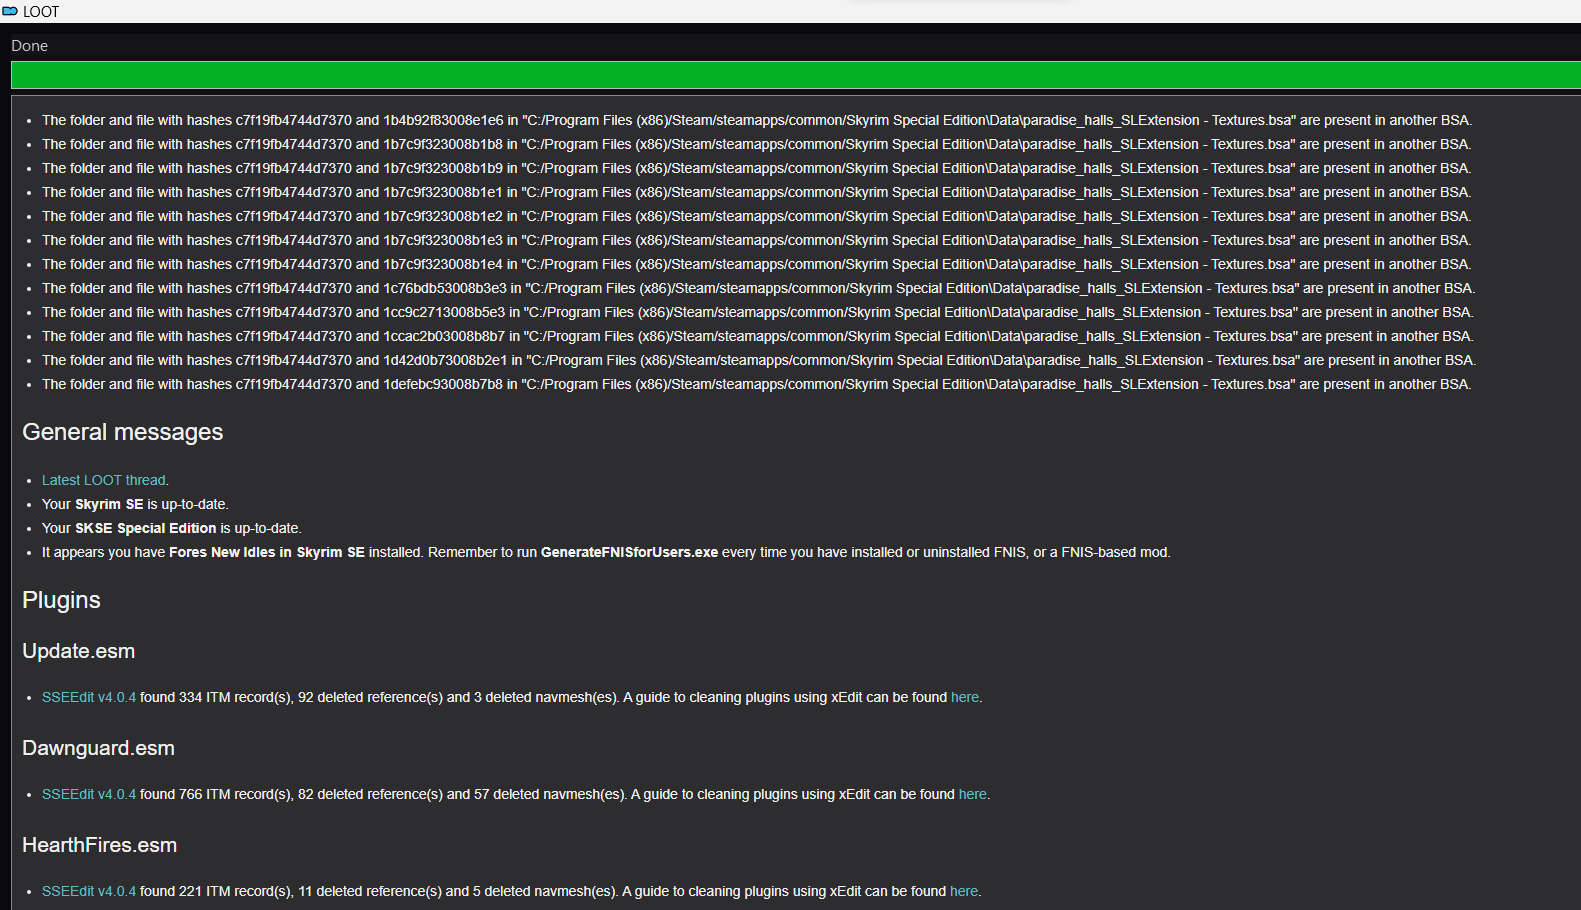Follow the 'here' cleaning guide link for Update.esm
The image size is (1581, 910).
coord(965,697)
